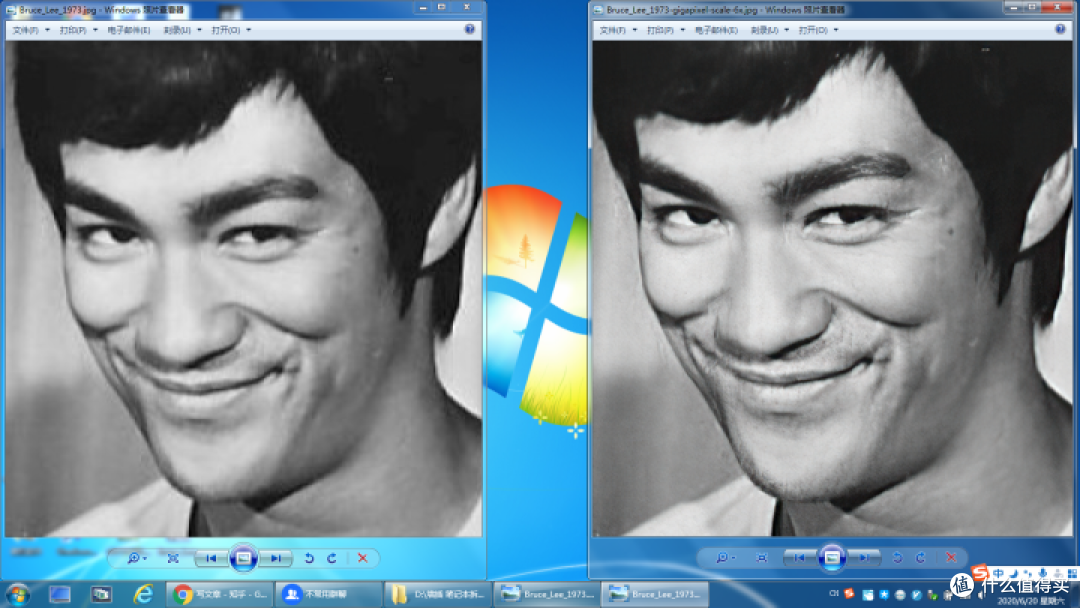
Task: Expand 打印 dropdown arrow in left viewer
Action: click(x=95, y=30)
